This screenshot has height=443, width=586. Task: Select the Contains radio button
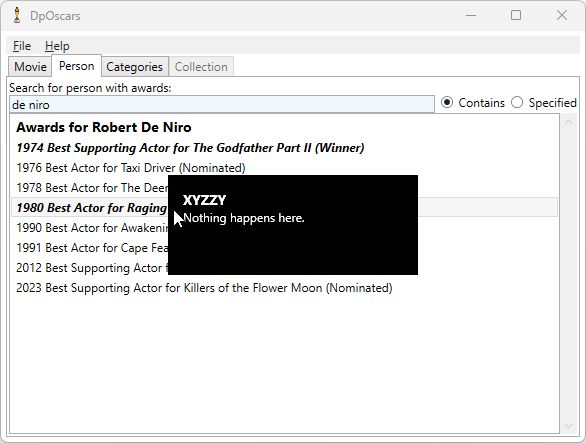tap(473, 102)
